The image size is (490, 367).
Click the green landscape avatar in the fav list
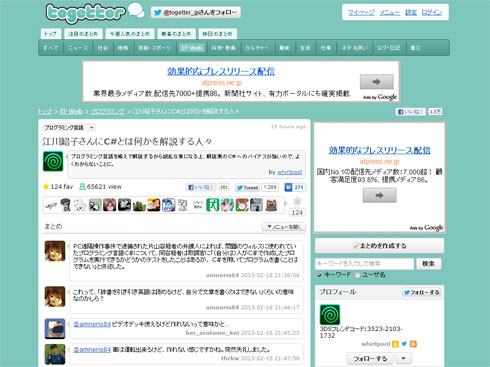click(x=139, y=205)
